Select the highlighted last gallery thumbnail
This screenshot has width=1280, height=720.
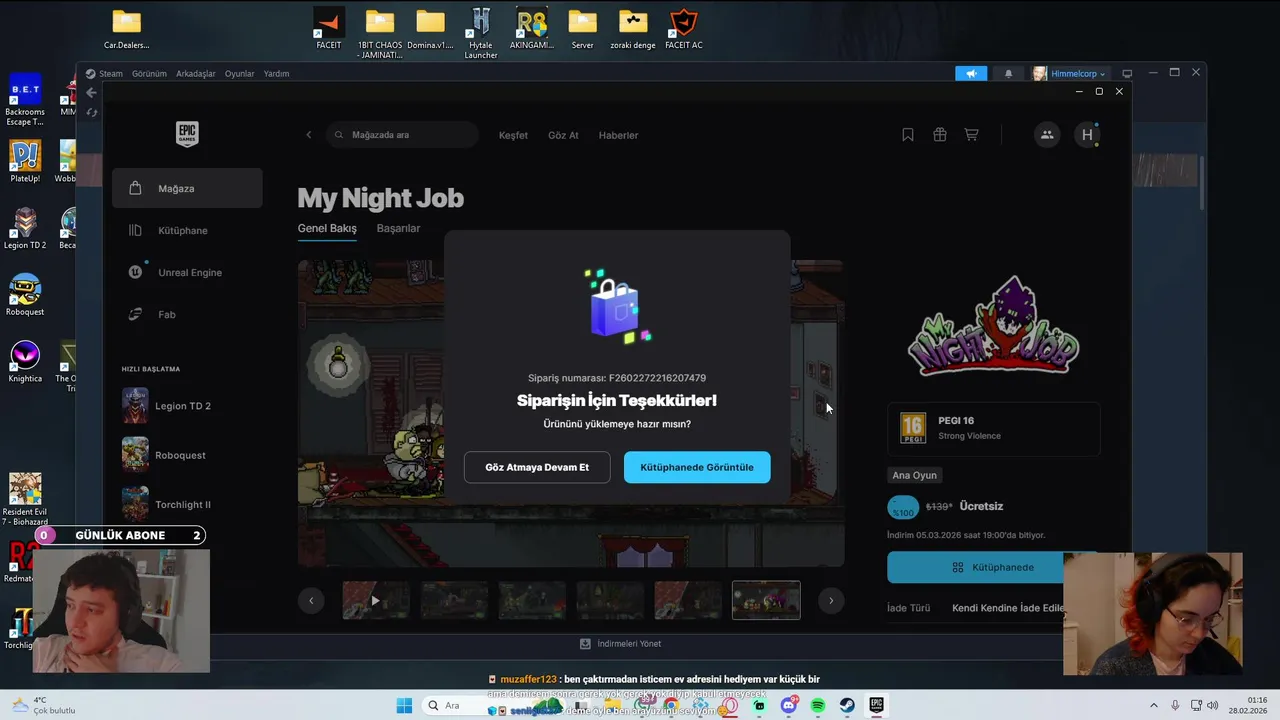(766, 601)
